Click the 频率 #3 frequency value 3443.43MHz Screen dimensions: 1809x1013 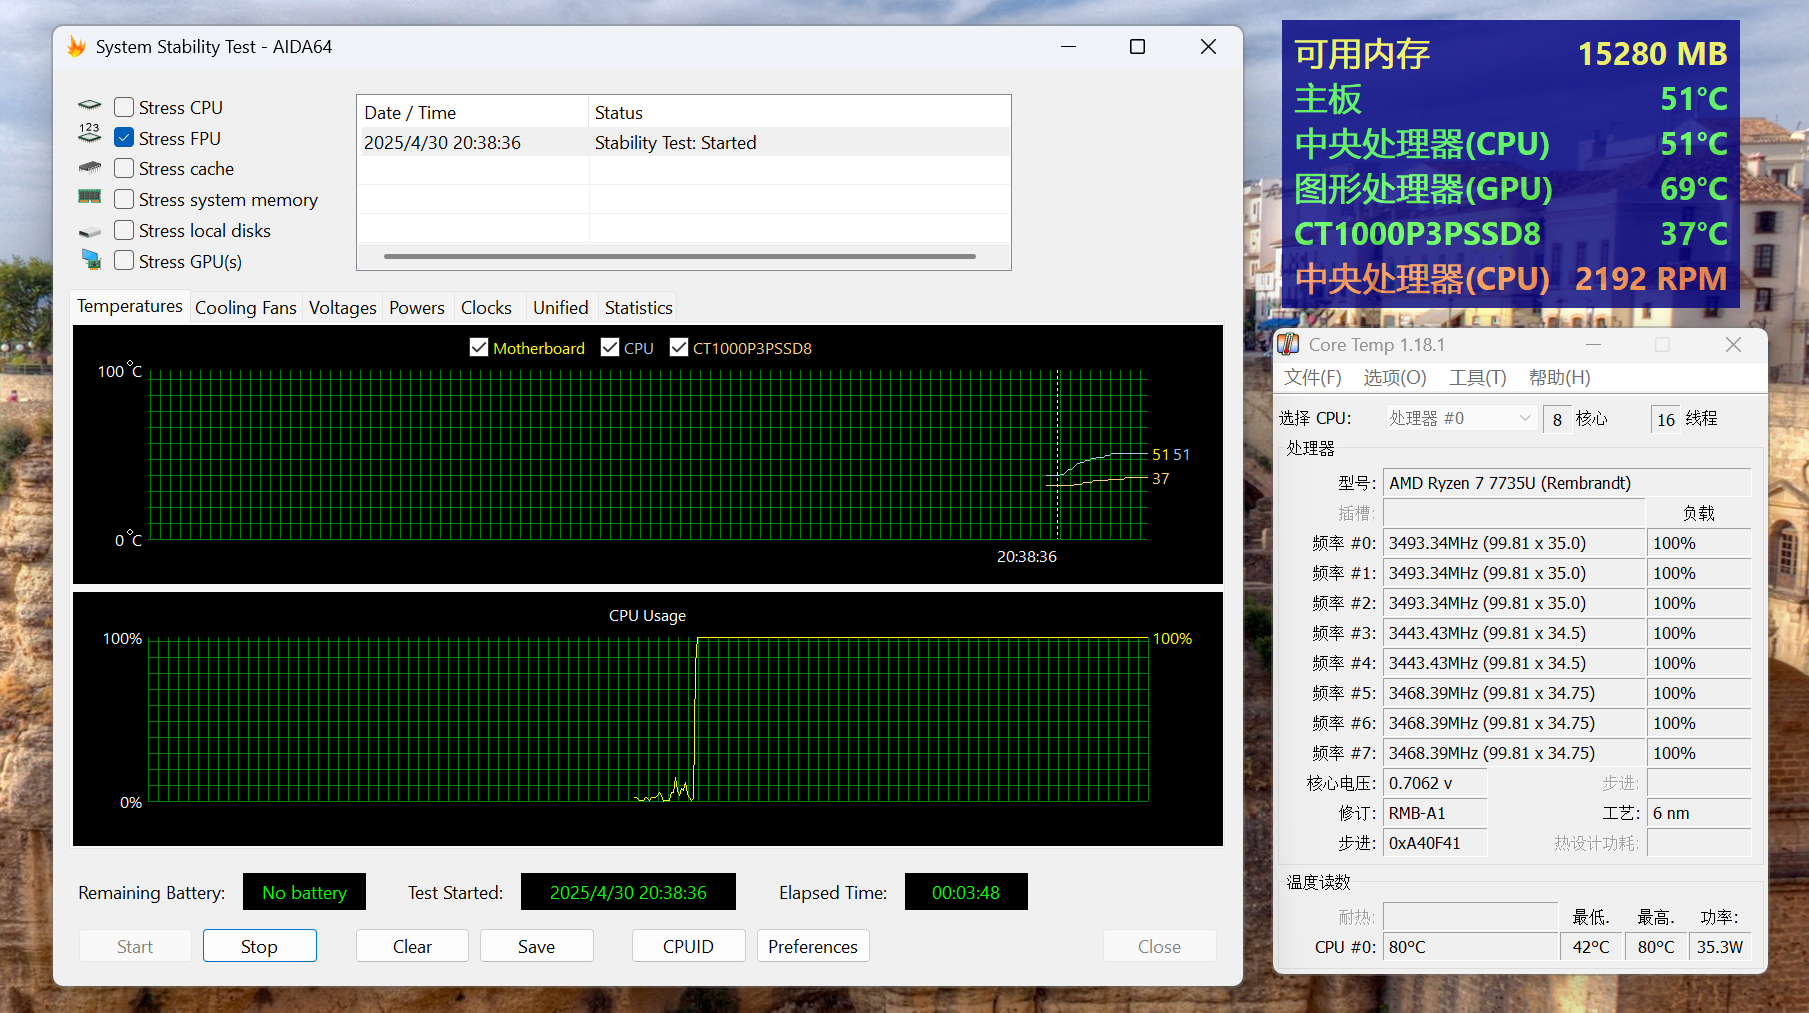coord(1514,633)
